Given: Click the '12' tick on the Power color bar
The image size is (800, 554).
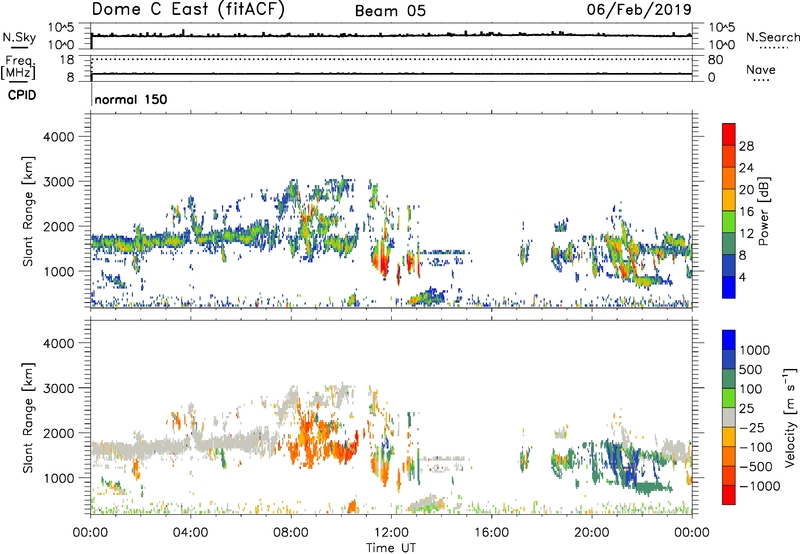Looking at the screenshot, I should [746, 234].
